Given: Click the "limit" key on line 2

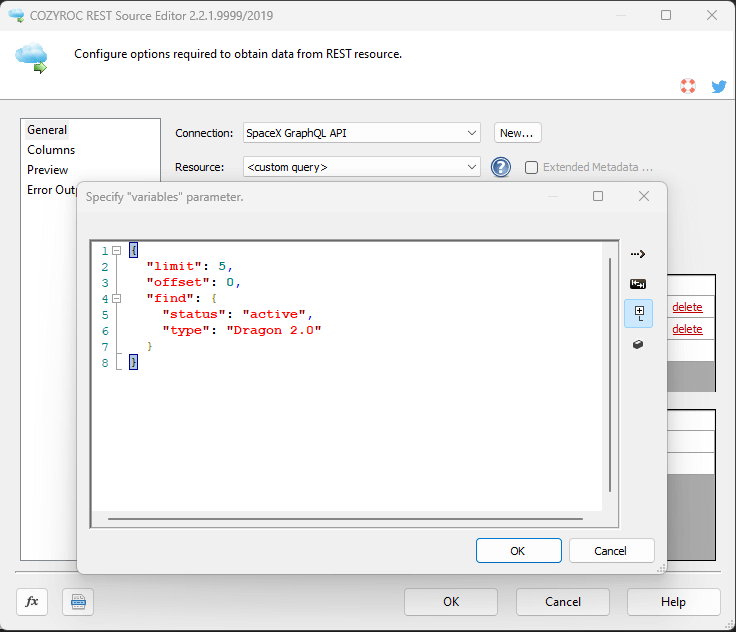Looking at the screenshot, I should [174, 266].
